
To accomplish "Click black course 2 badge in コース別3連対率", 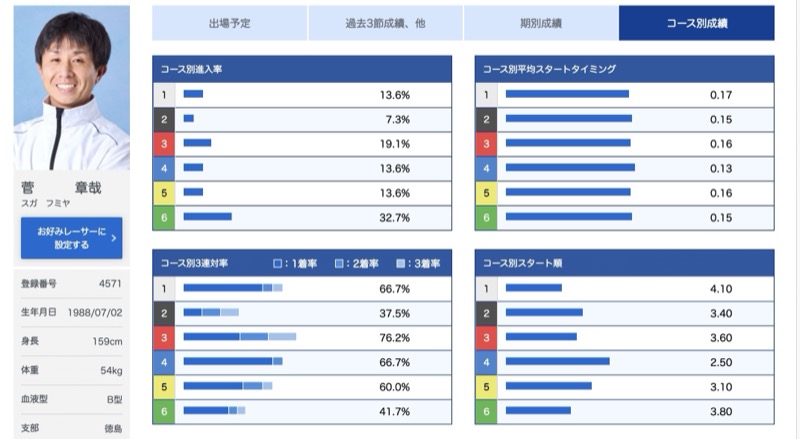I will coord(164,313).
